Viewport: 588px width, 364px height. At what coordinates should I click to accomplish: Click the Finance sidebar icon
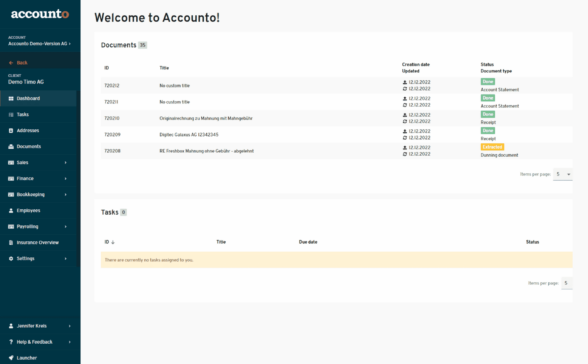pyautogui.click(x=11, y=179)
